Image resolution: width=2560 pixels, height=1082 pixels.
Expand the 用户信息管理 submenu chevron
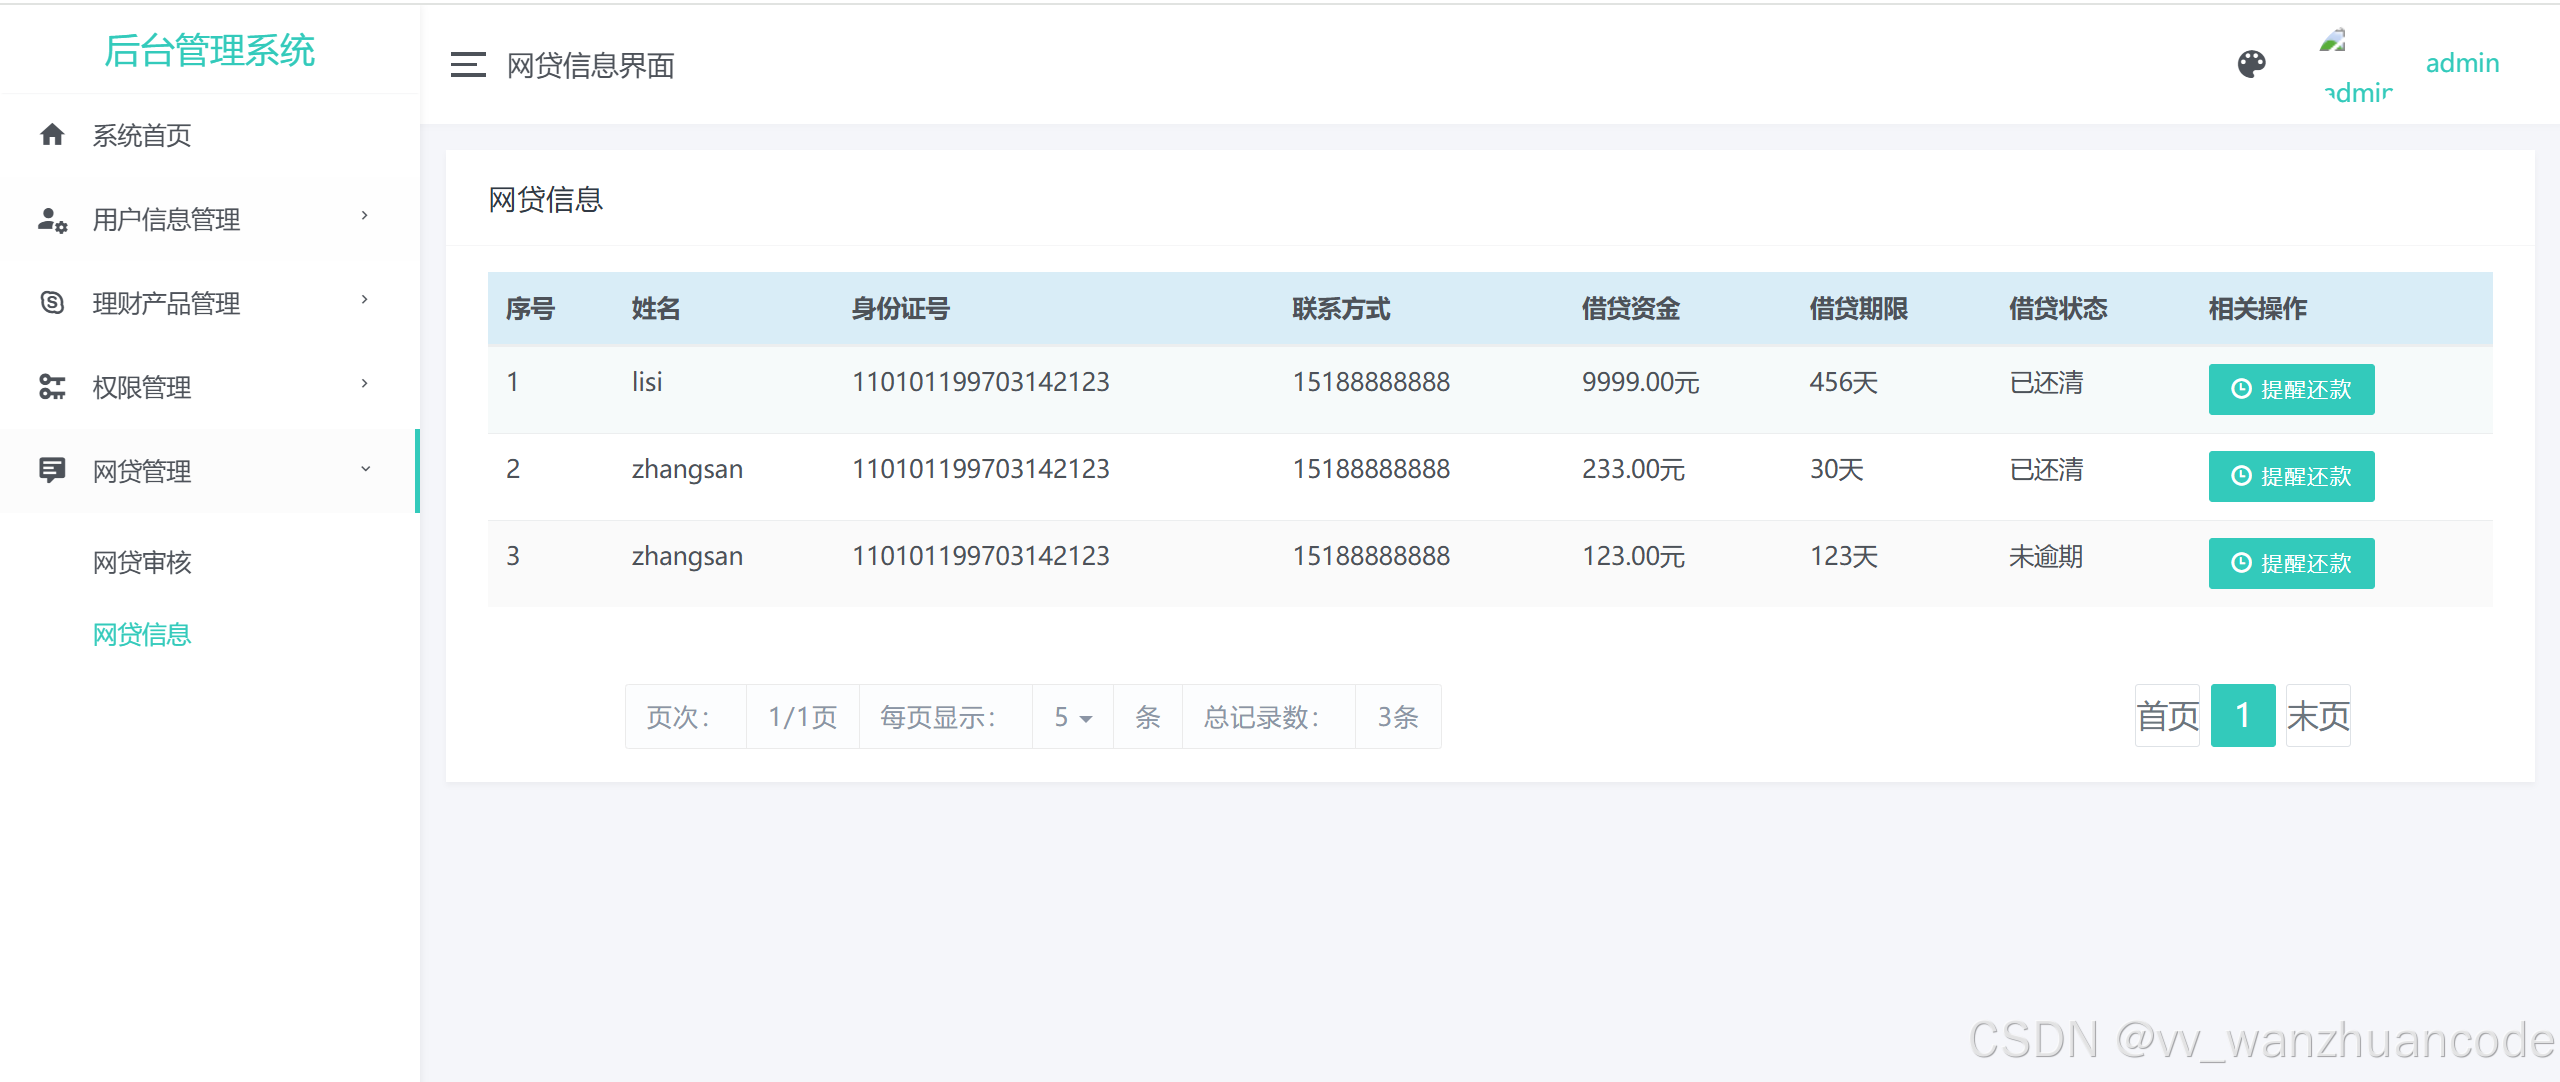pyautogui.click(x=365, y=216)
